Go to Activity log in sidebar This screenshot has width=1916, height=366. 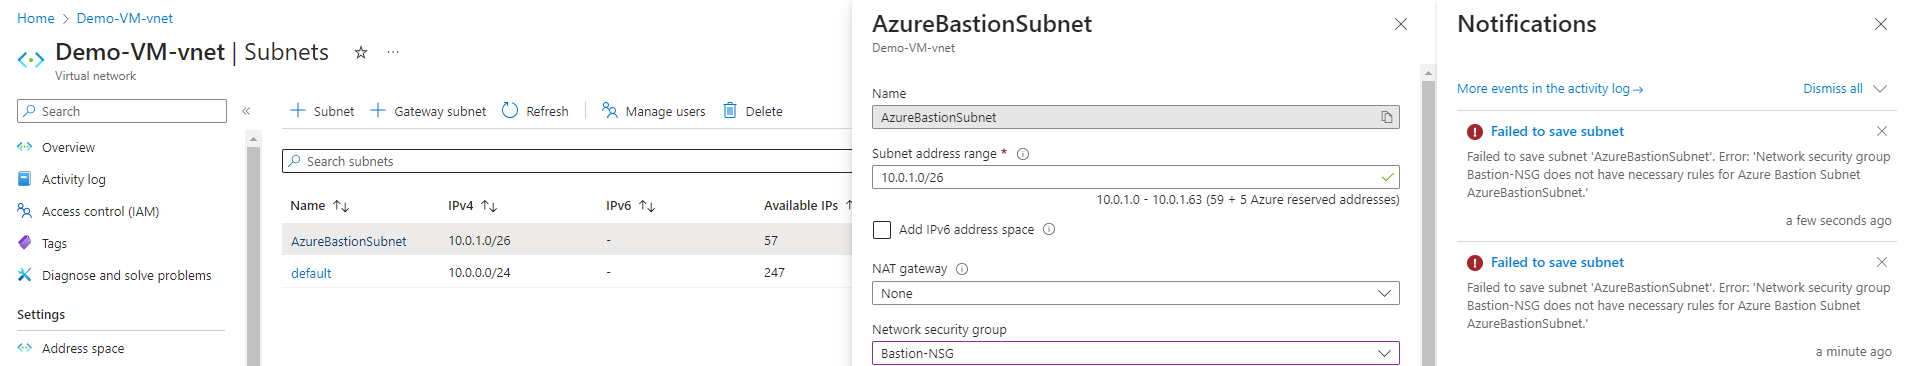click(x=74, y=179)
